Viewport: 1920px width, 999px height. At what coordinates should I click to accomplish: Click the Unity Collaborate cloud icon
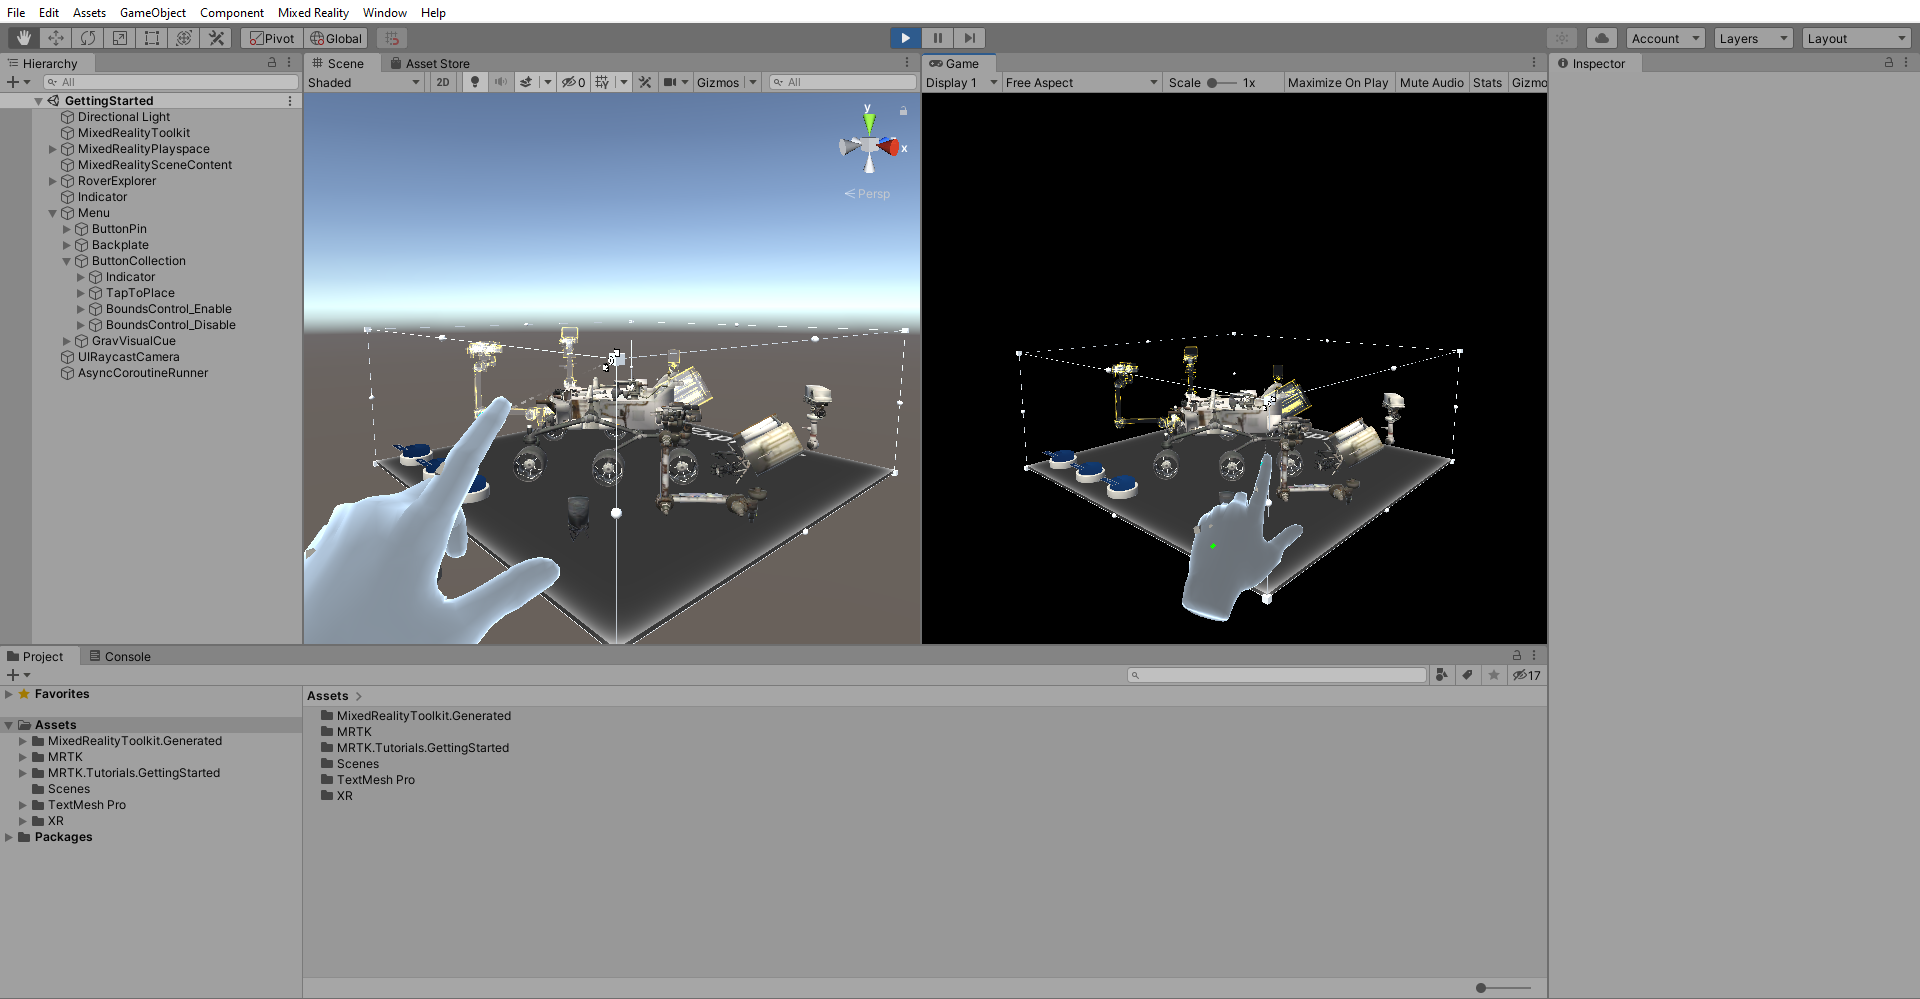point(1601,38)
